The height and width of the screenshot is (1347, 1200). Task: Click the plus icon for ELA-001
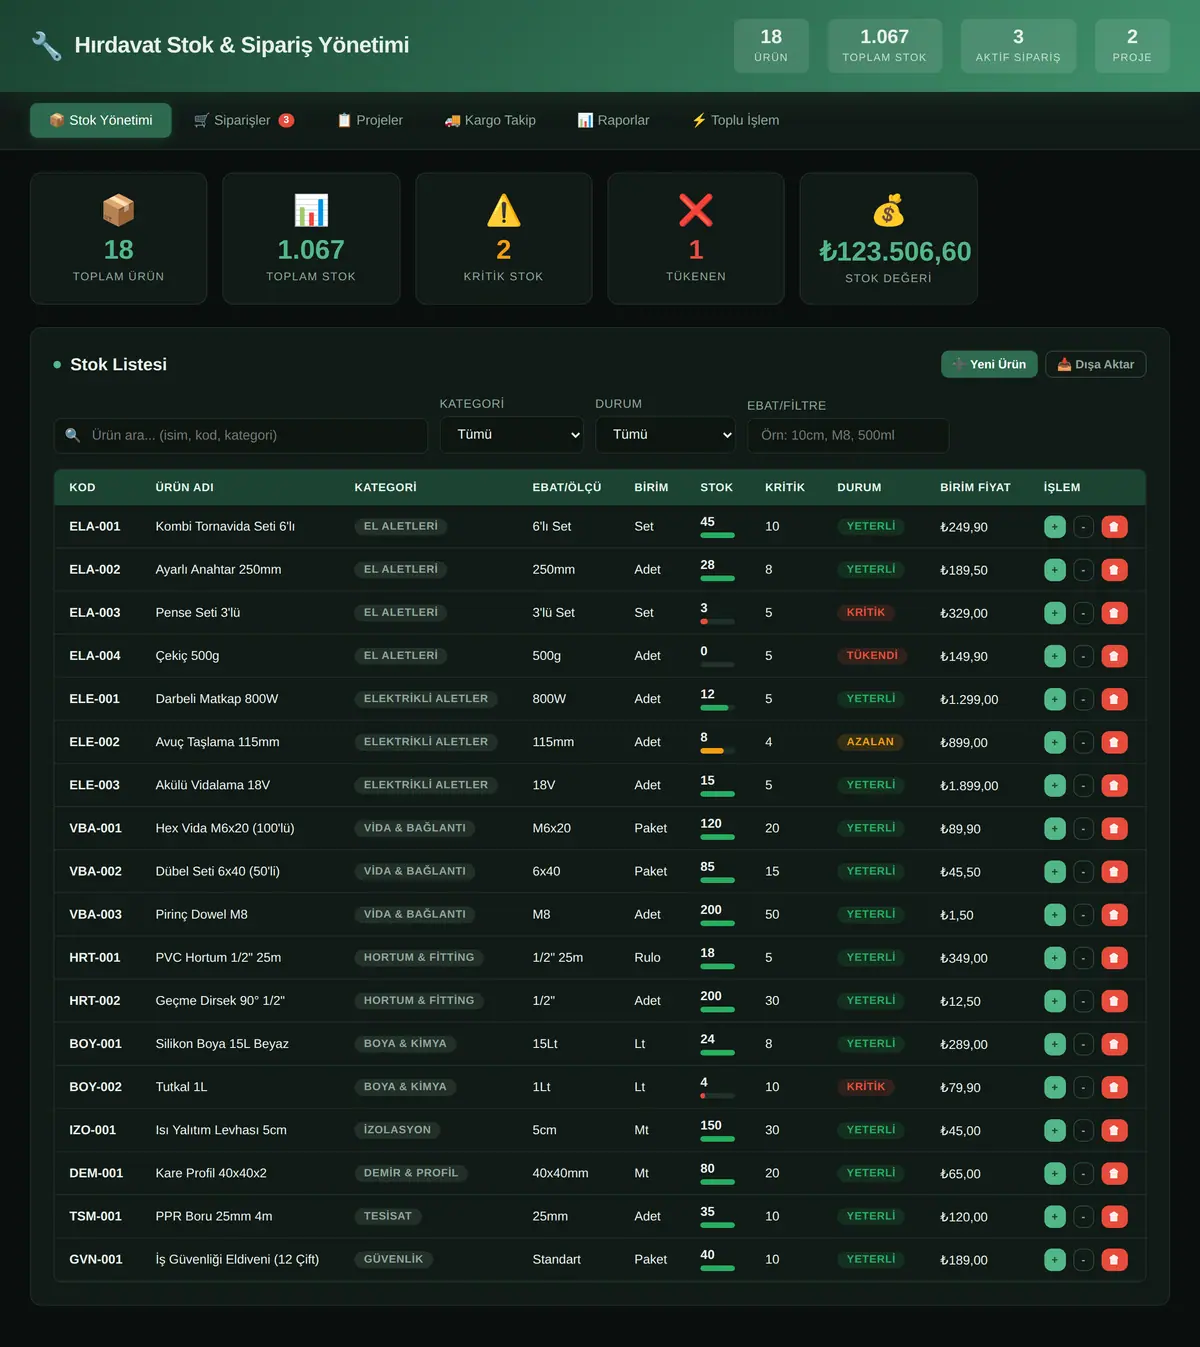click(x=1054, y=527)
